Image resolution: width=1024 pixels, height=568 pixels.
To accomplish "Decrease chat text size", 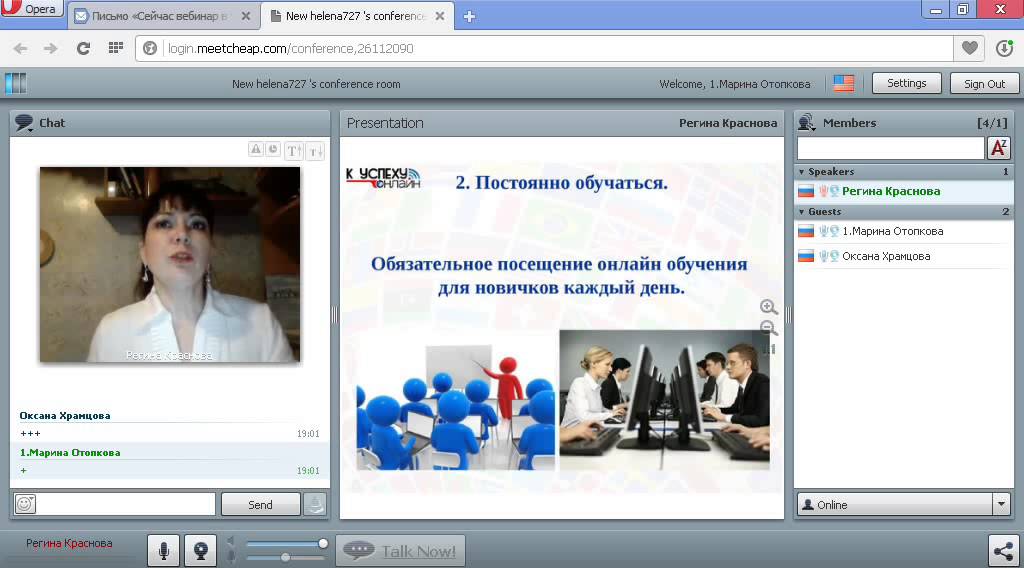I will coord(315,151).
